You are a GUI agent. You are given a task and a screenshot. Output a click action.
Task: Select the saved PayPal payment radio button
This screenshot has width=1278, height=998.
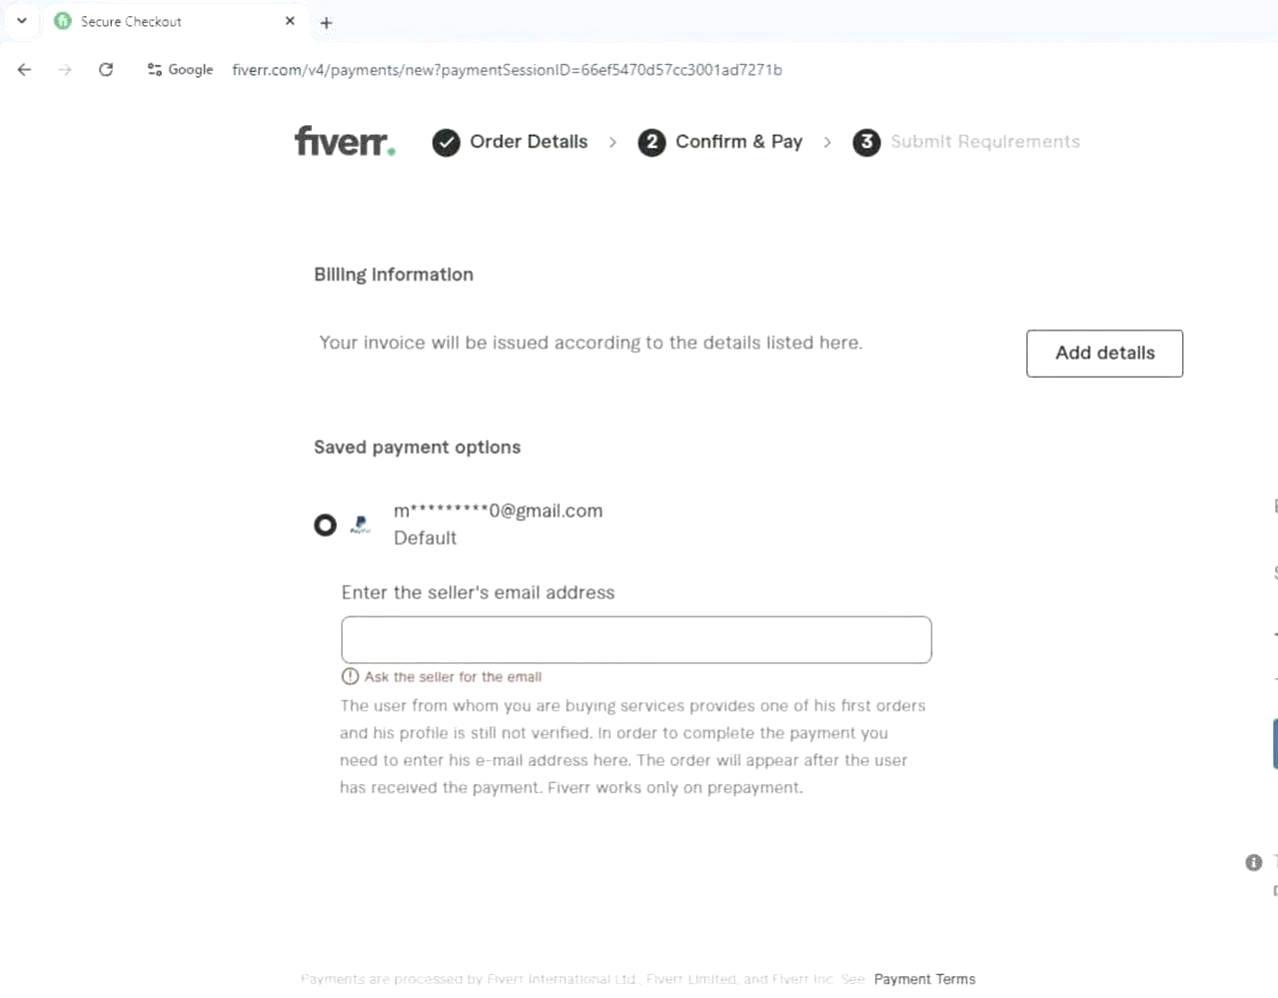pyautogui.click(x=325, y=525)
